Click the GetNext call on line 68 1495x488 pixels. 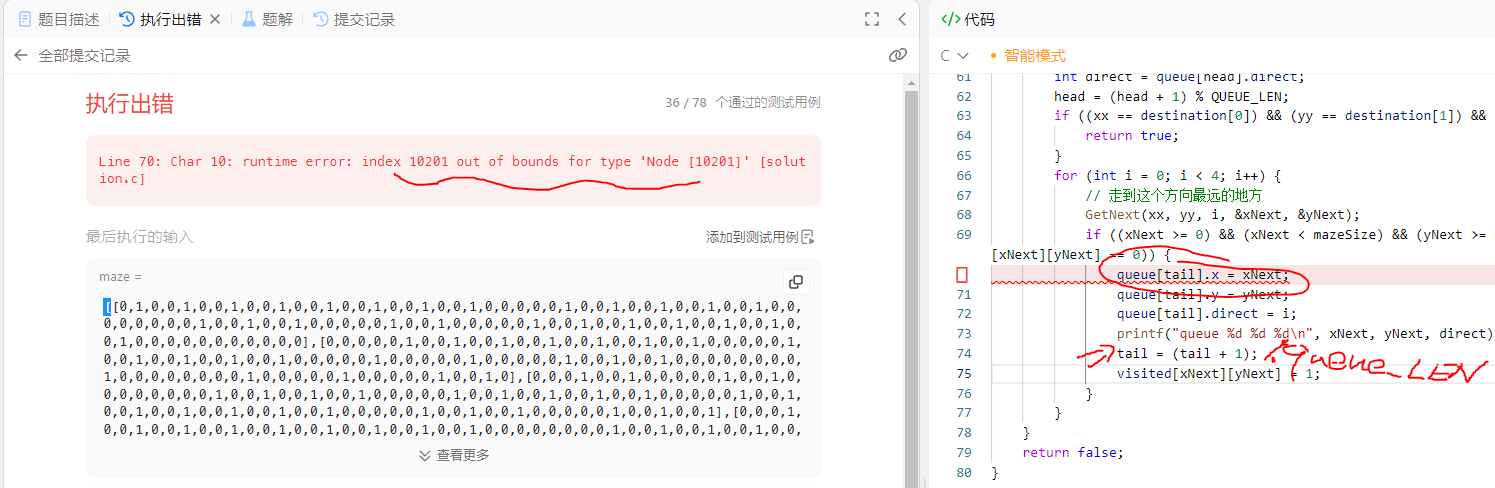click(1223, 214)
